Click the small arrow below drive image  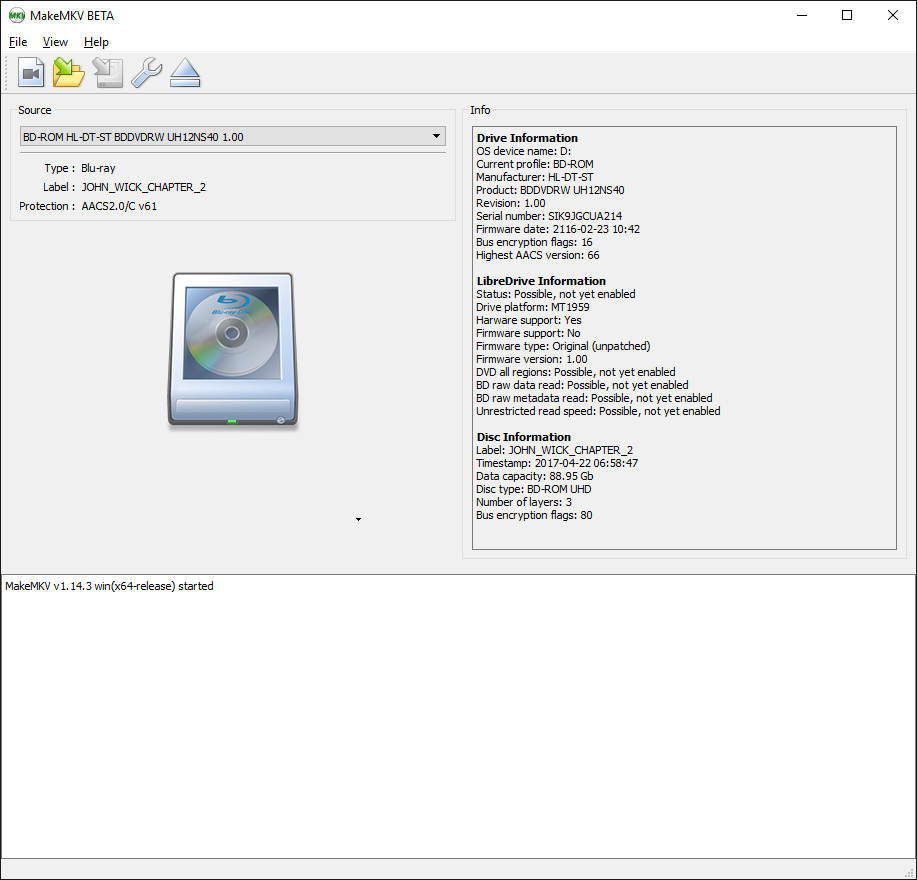[358, 519]
